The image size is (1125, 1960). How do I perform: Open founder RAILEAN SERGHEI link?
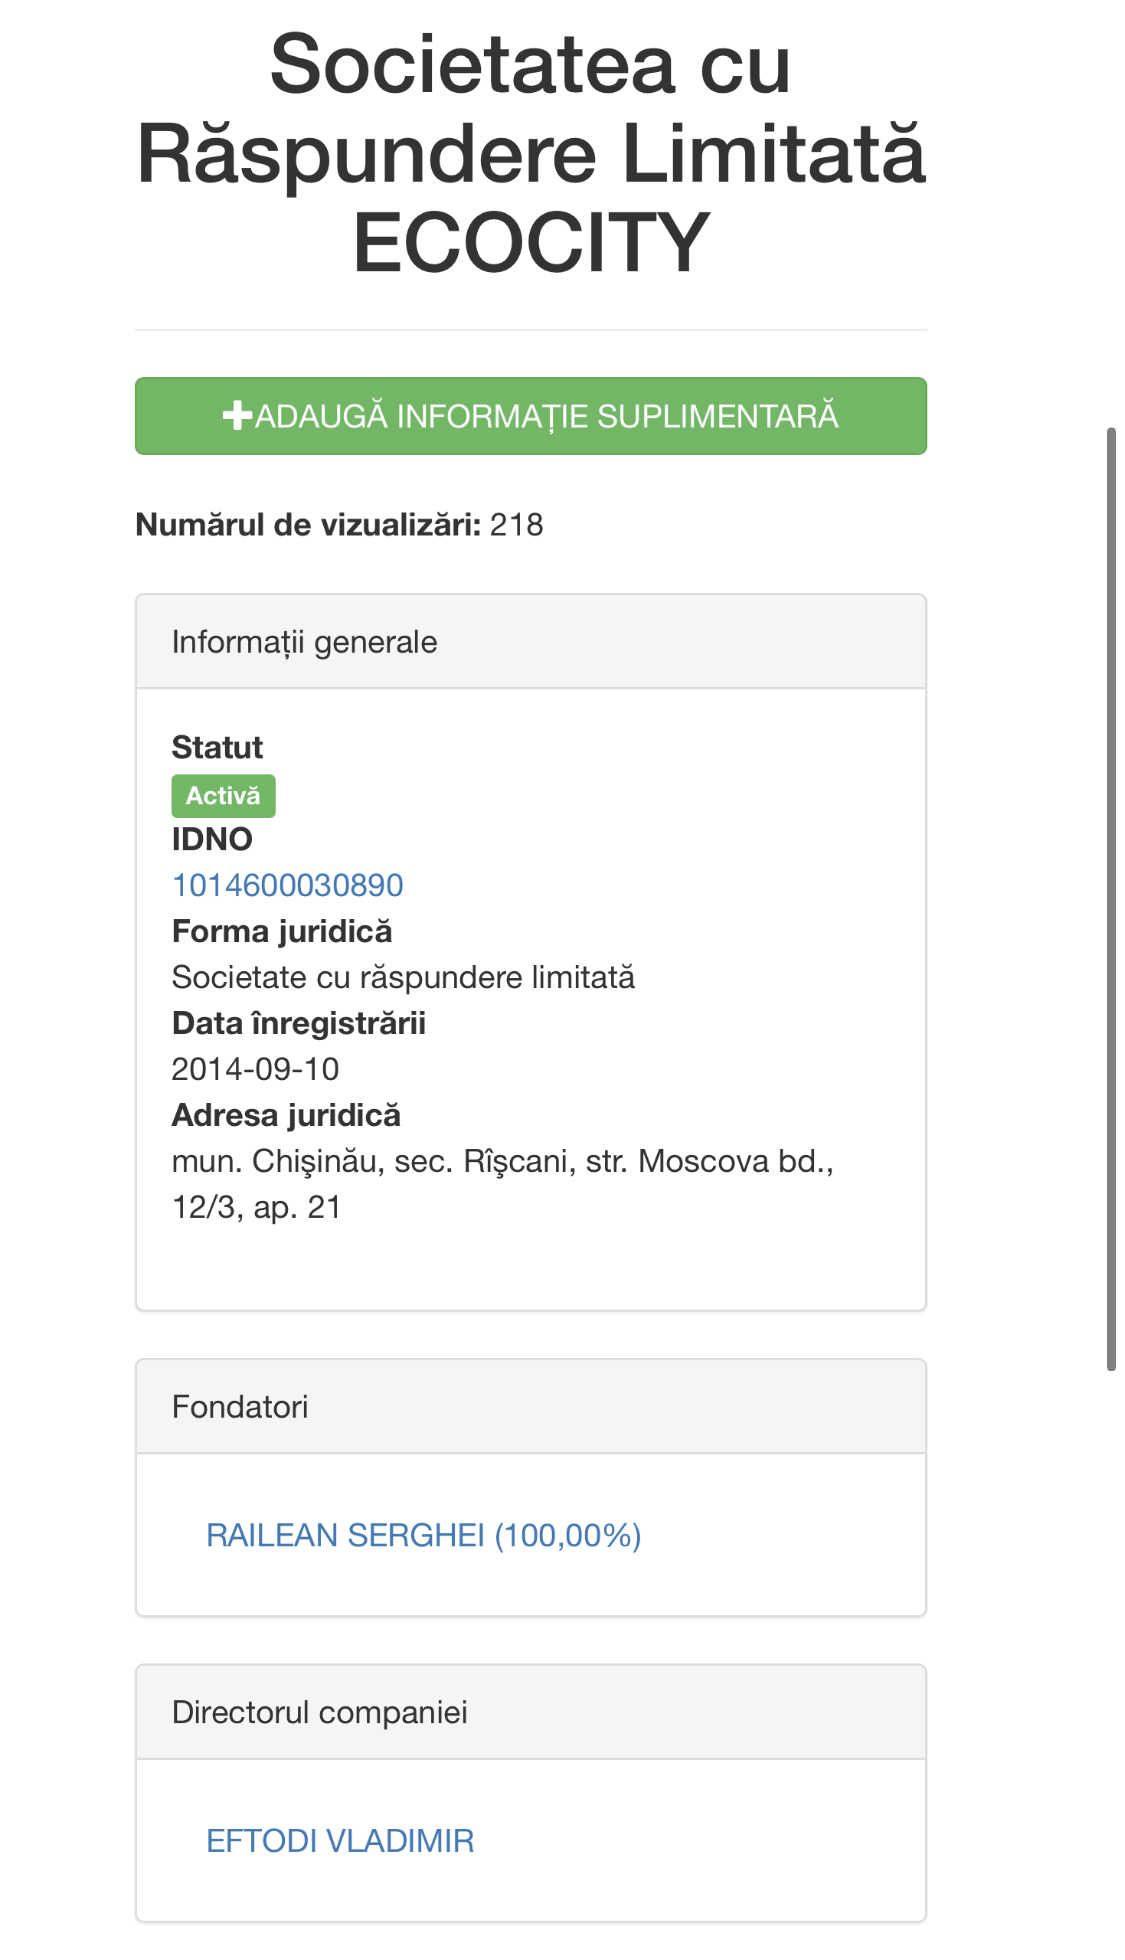click(x=423, y=1535)
